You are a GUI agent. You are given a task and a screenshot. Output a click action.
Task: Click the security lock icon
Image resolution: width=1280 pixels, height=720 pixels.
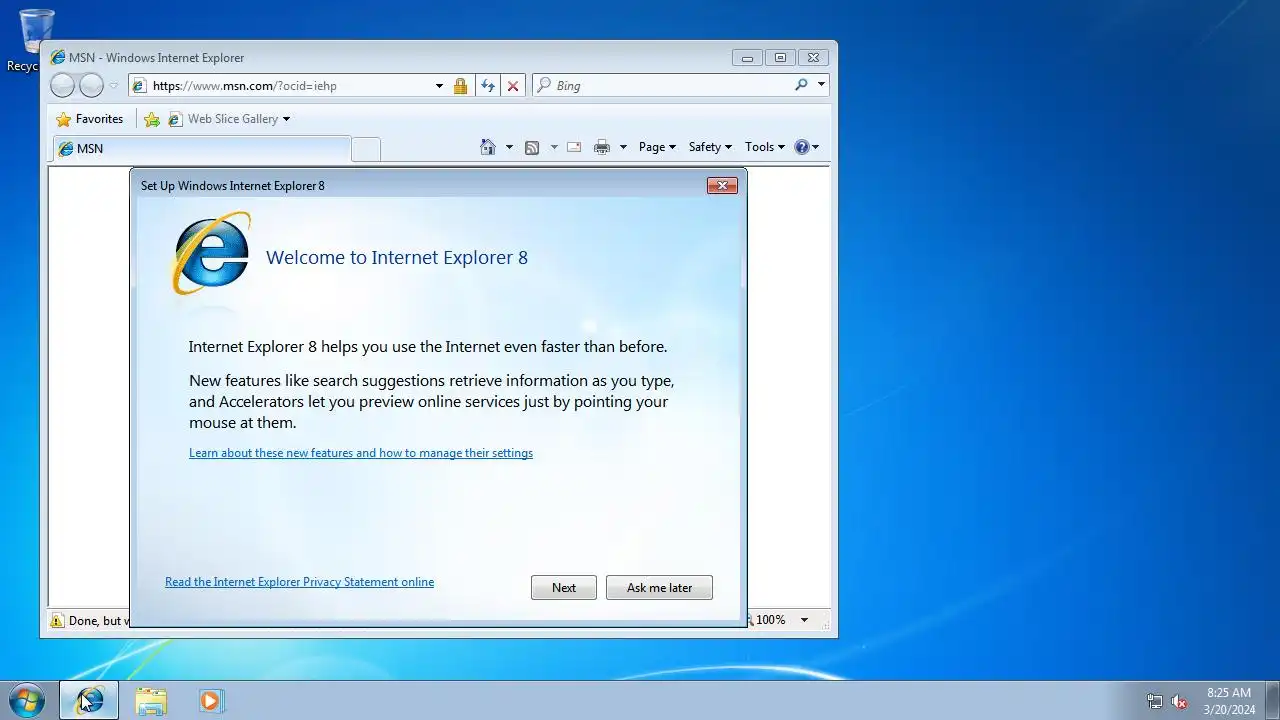pos(460,86)
